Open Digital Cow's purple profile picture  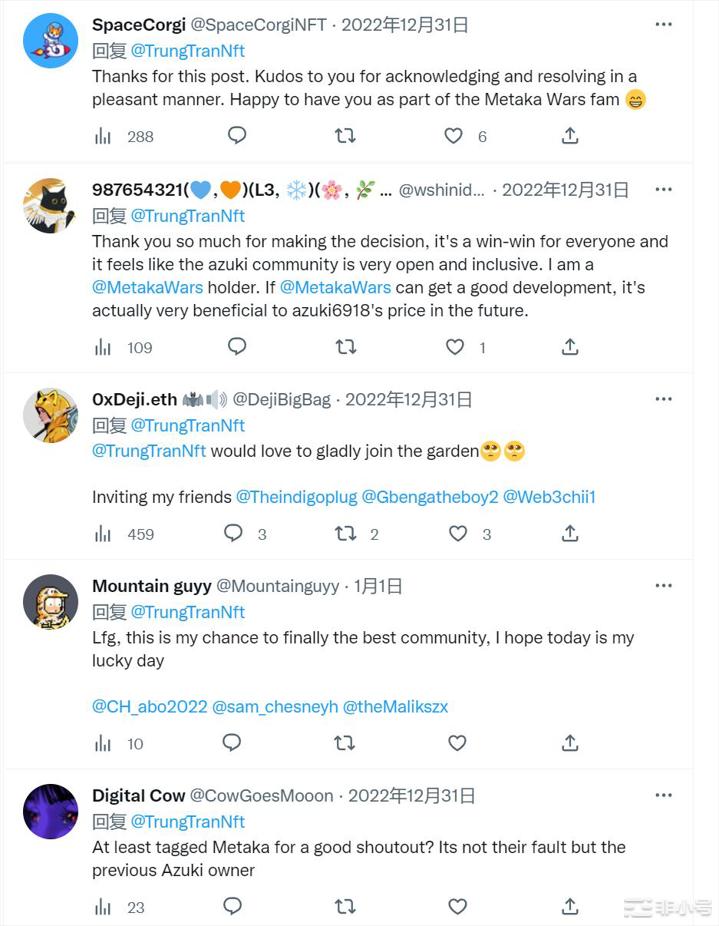[50, 811]
